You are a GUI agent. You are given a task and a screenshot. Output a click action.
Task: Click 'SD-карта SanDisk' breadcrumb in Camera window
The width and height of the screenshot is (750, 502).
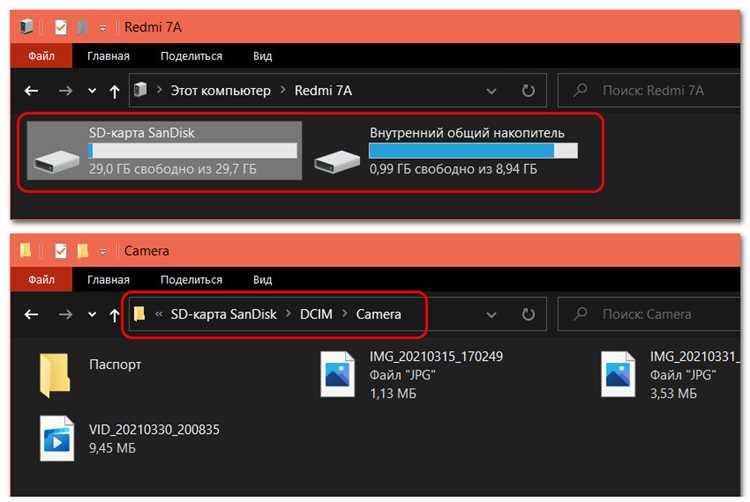click(x=223, y=314)
